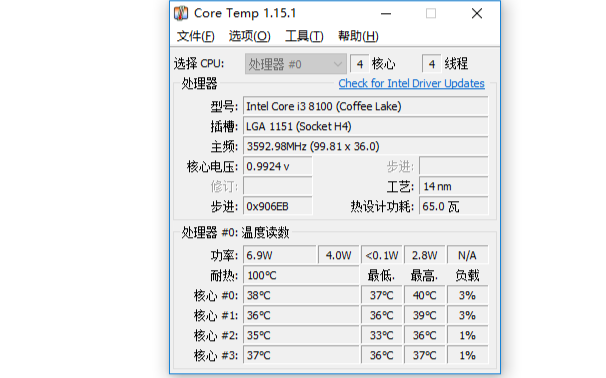The height and width of the screenshot is (378, 606).
Task: Select the 65.0 瓦 TDP field
Action: tap(454, 207)
